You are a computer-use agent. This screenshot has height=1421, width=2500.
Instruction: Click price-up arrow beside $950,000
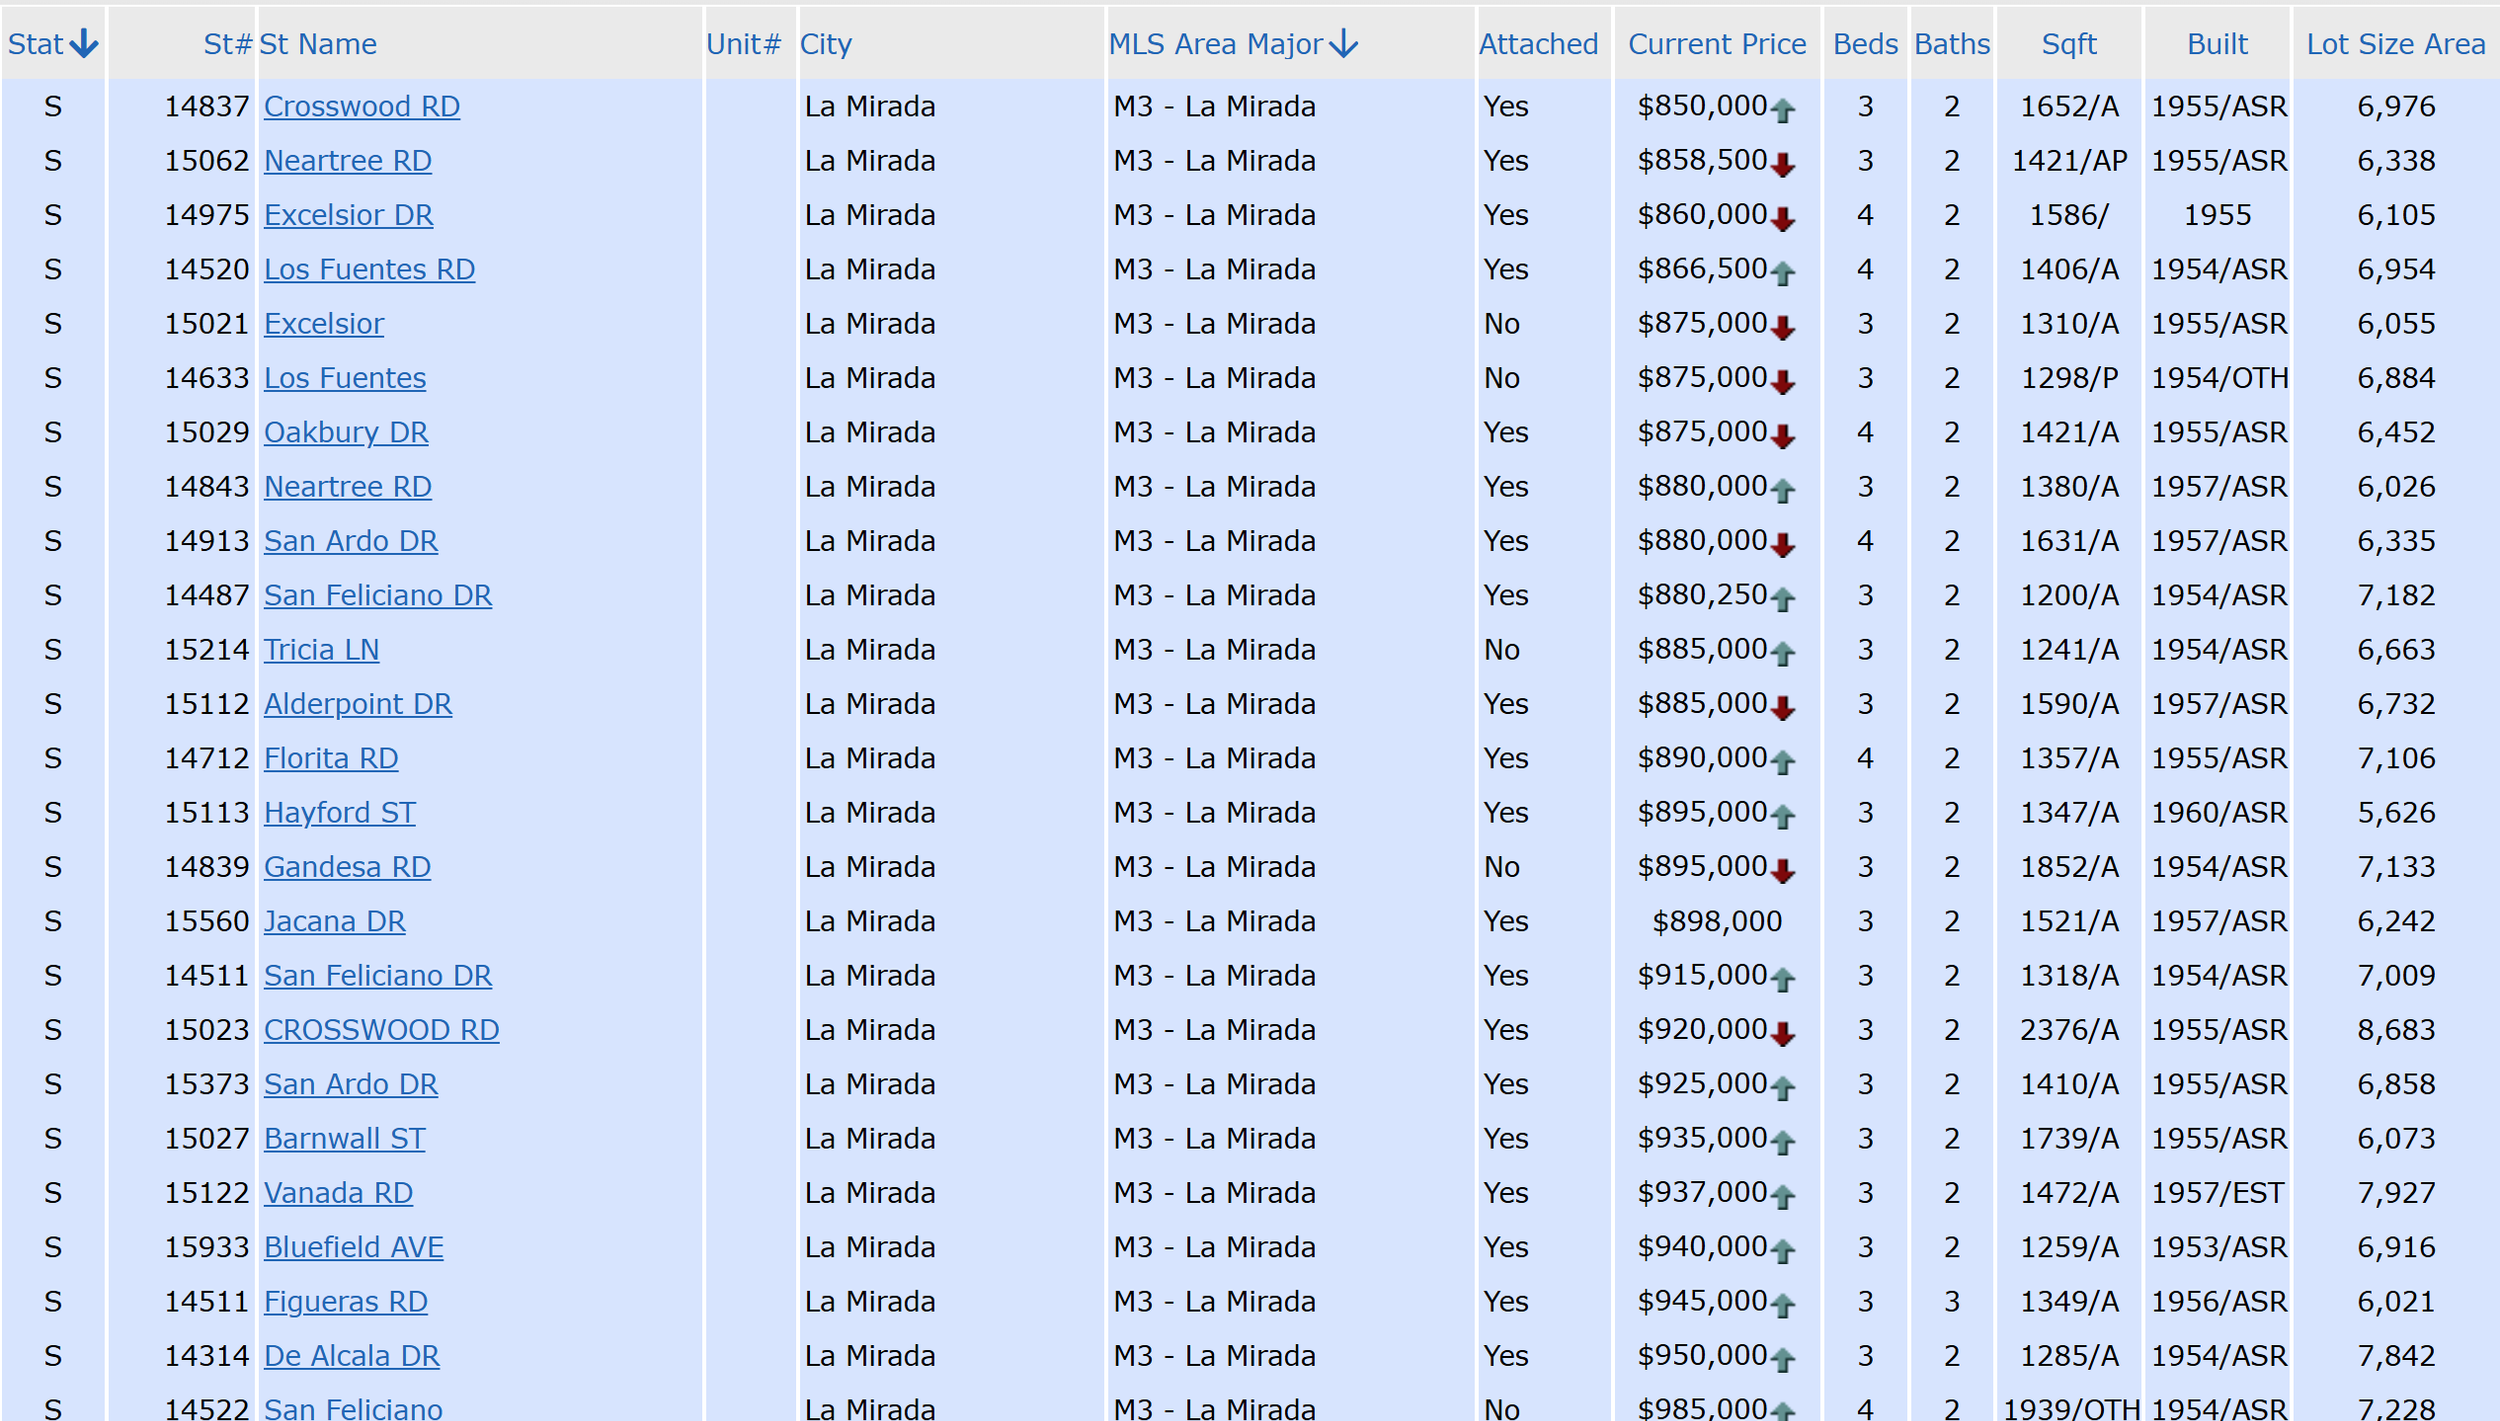tap(1782, 1360)
